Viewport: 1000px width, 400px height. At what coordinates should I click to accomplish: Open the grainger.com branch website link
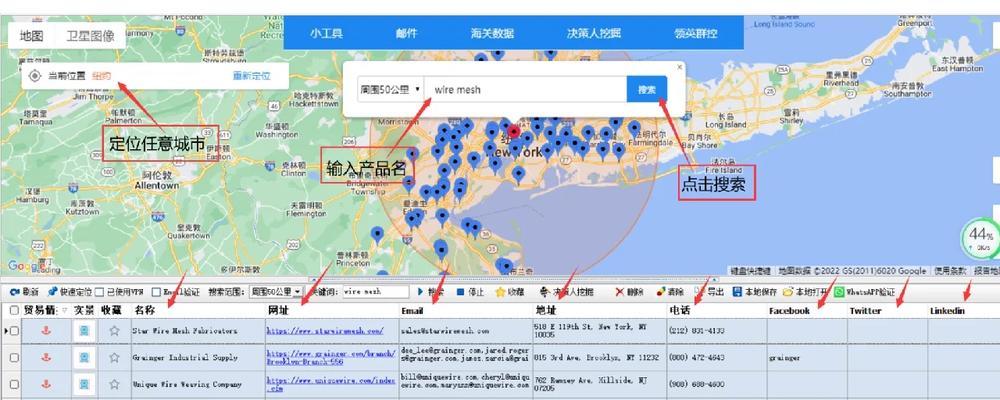click(330, 357)
